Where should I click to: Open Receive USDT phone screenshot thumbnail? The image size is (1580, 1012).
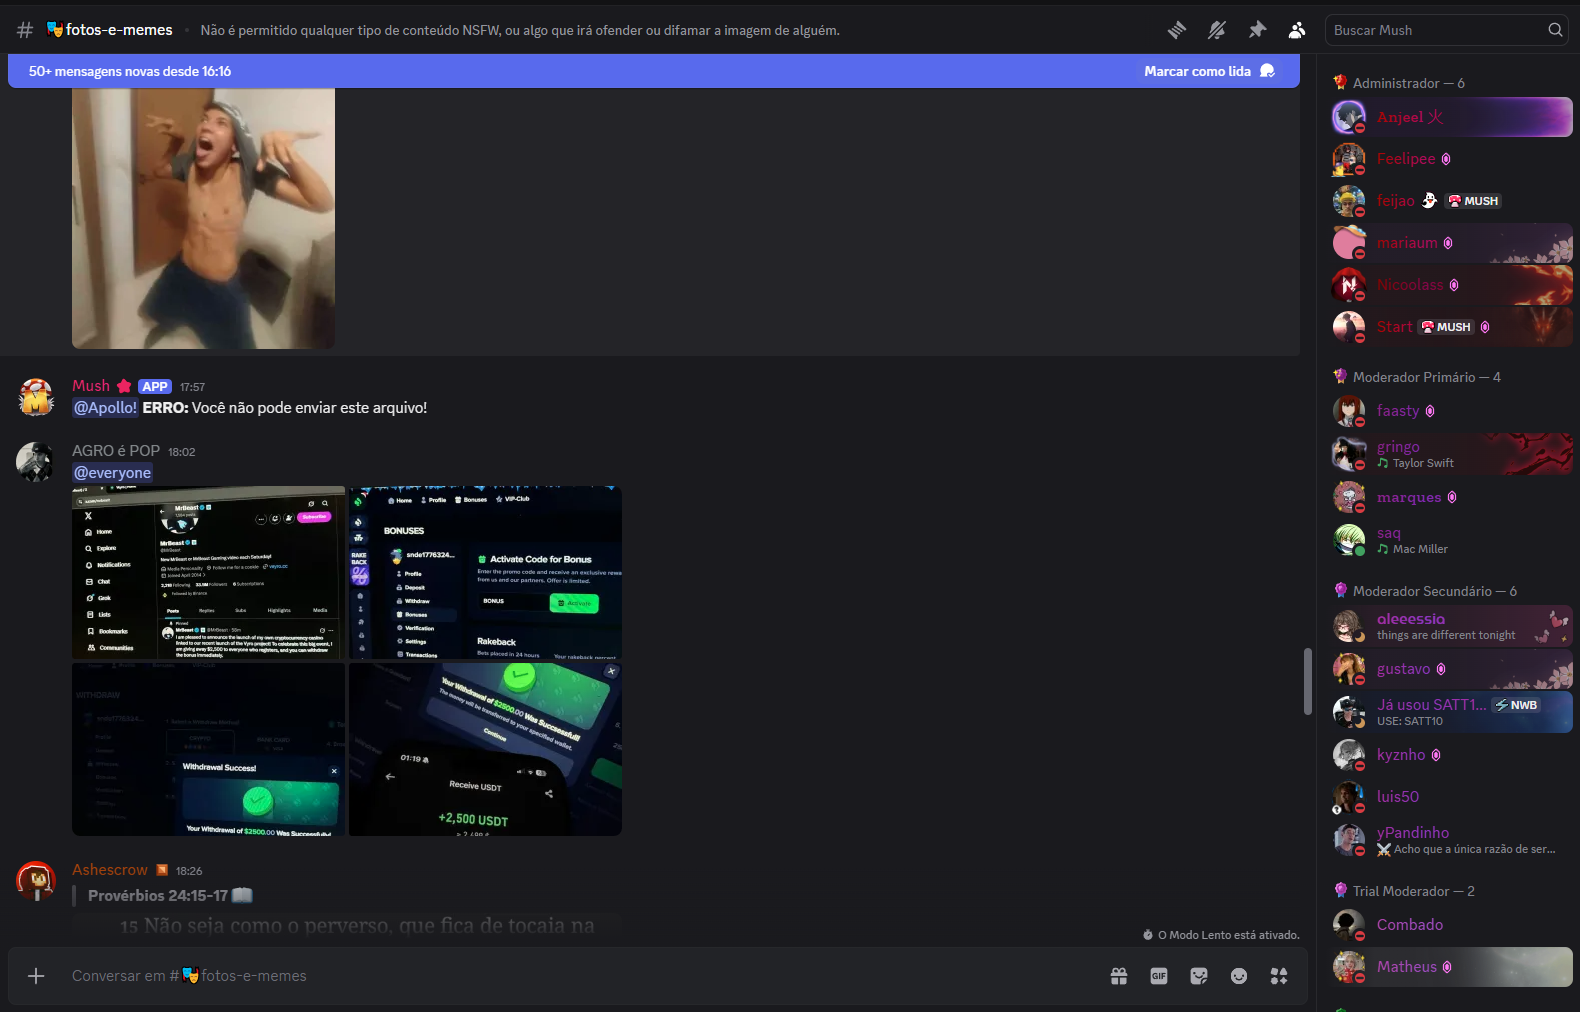[485, 749]
